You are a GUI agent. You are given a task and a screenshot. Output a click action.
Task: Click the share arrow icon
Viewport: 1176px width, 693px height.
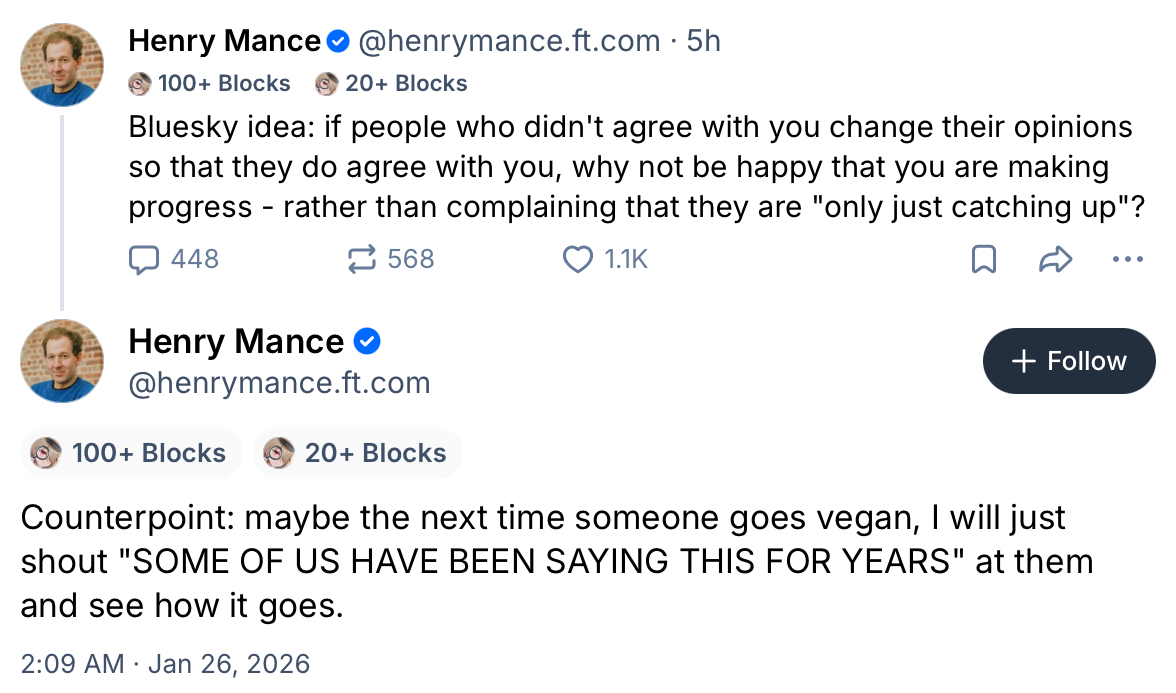1055,260
